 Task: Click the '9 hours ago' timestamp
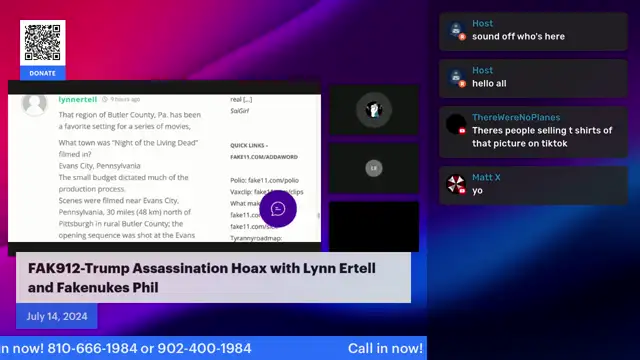coord(125,99)
